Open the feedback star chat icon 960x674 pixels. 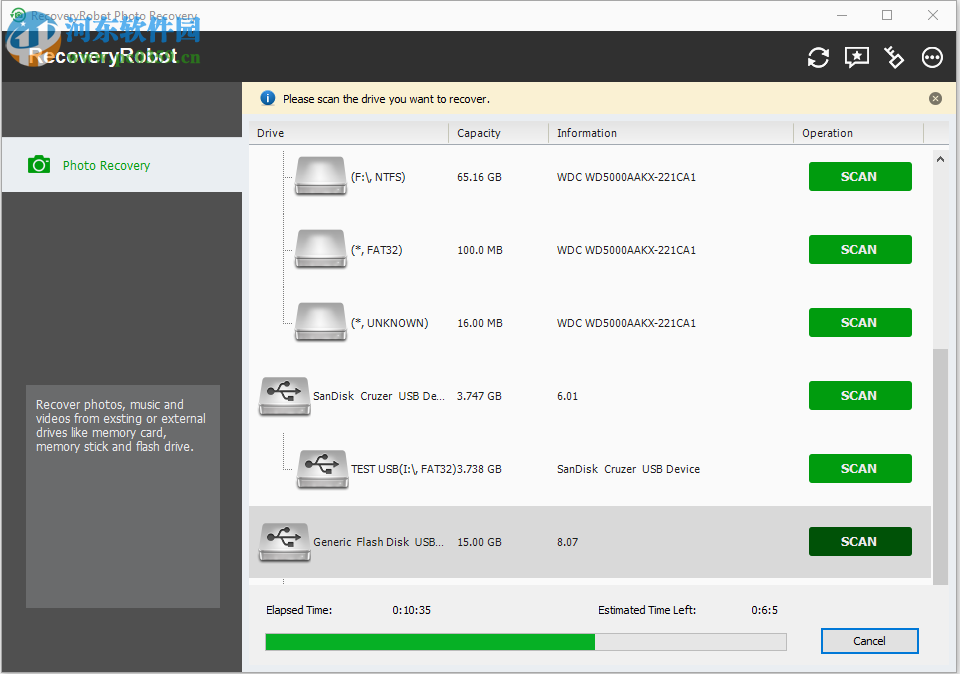coord(857,58)
